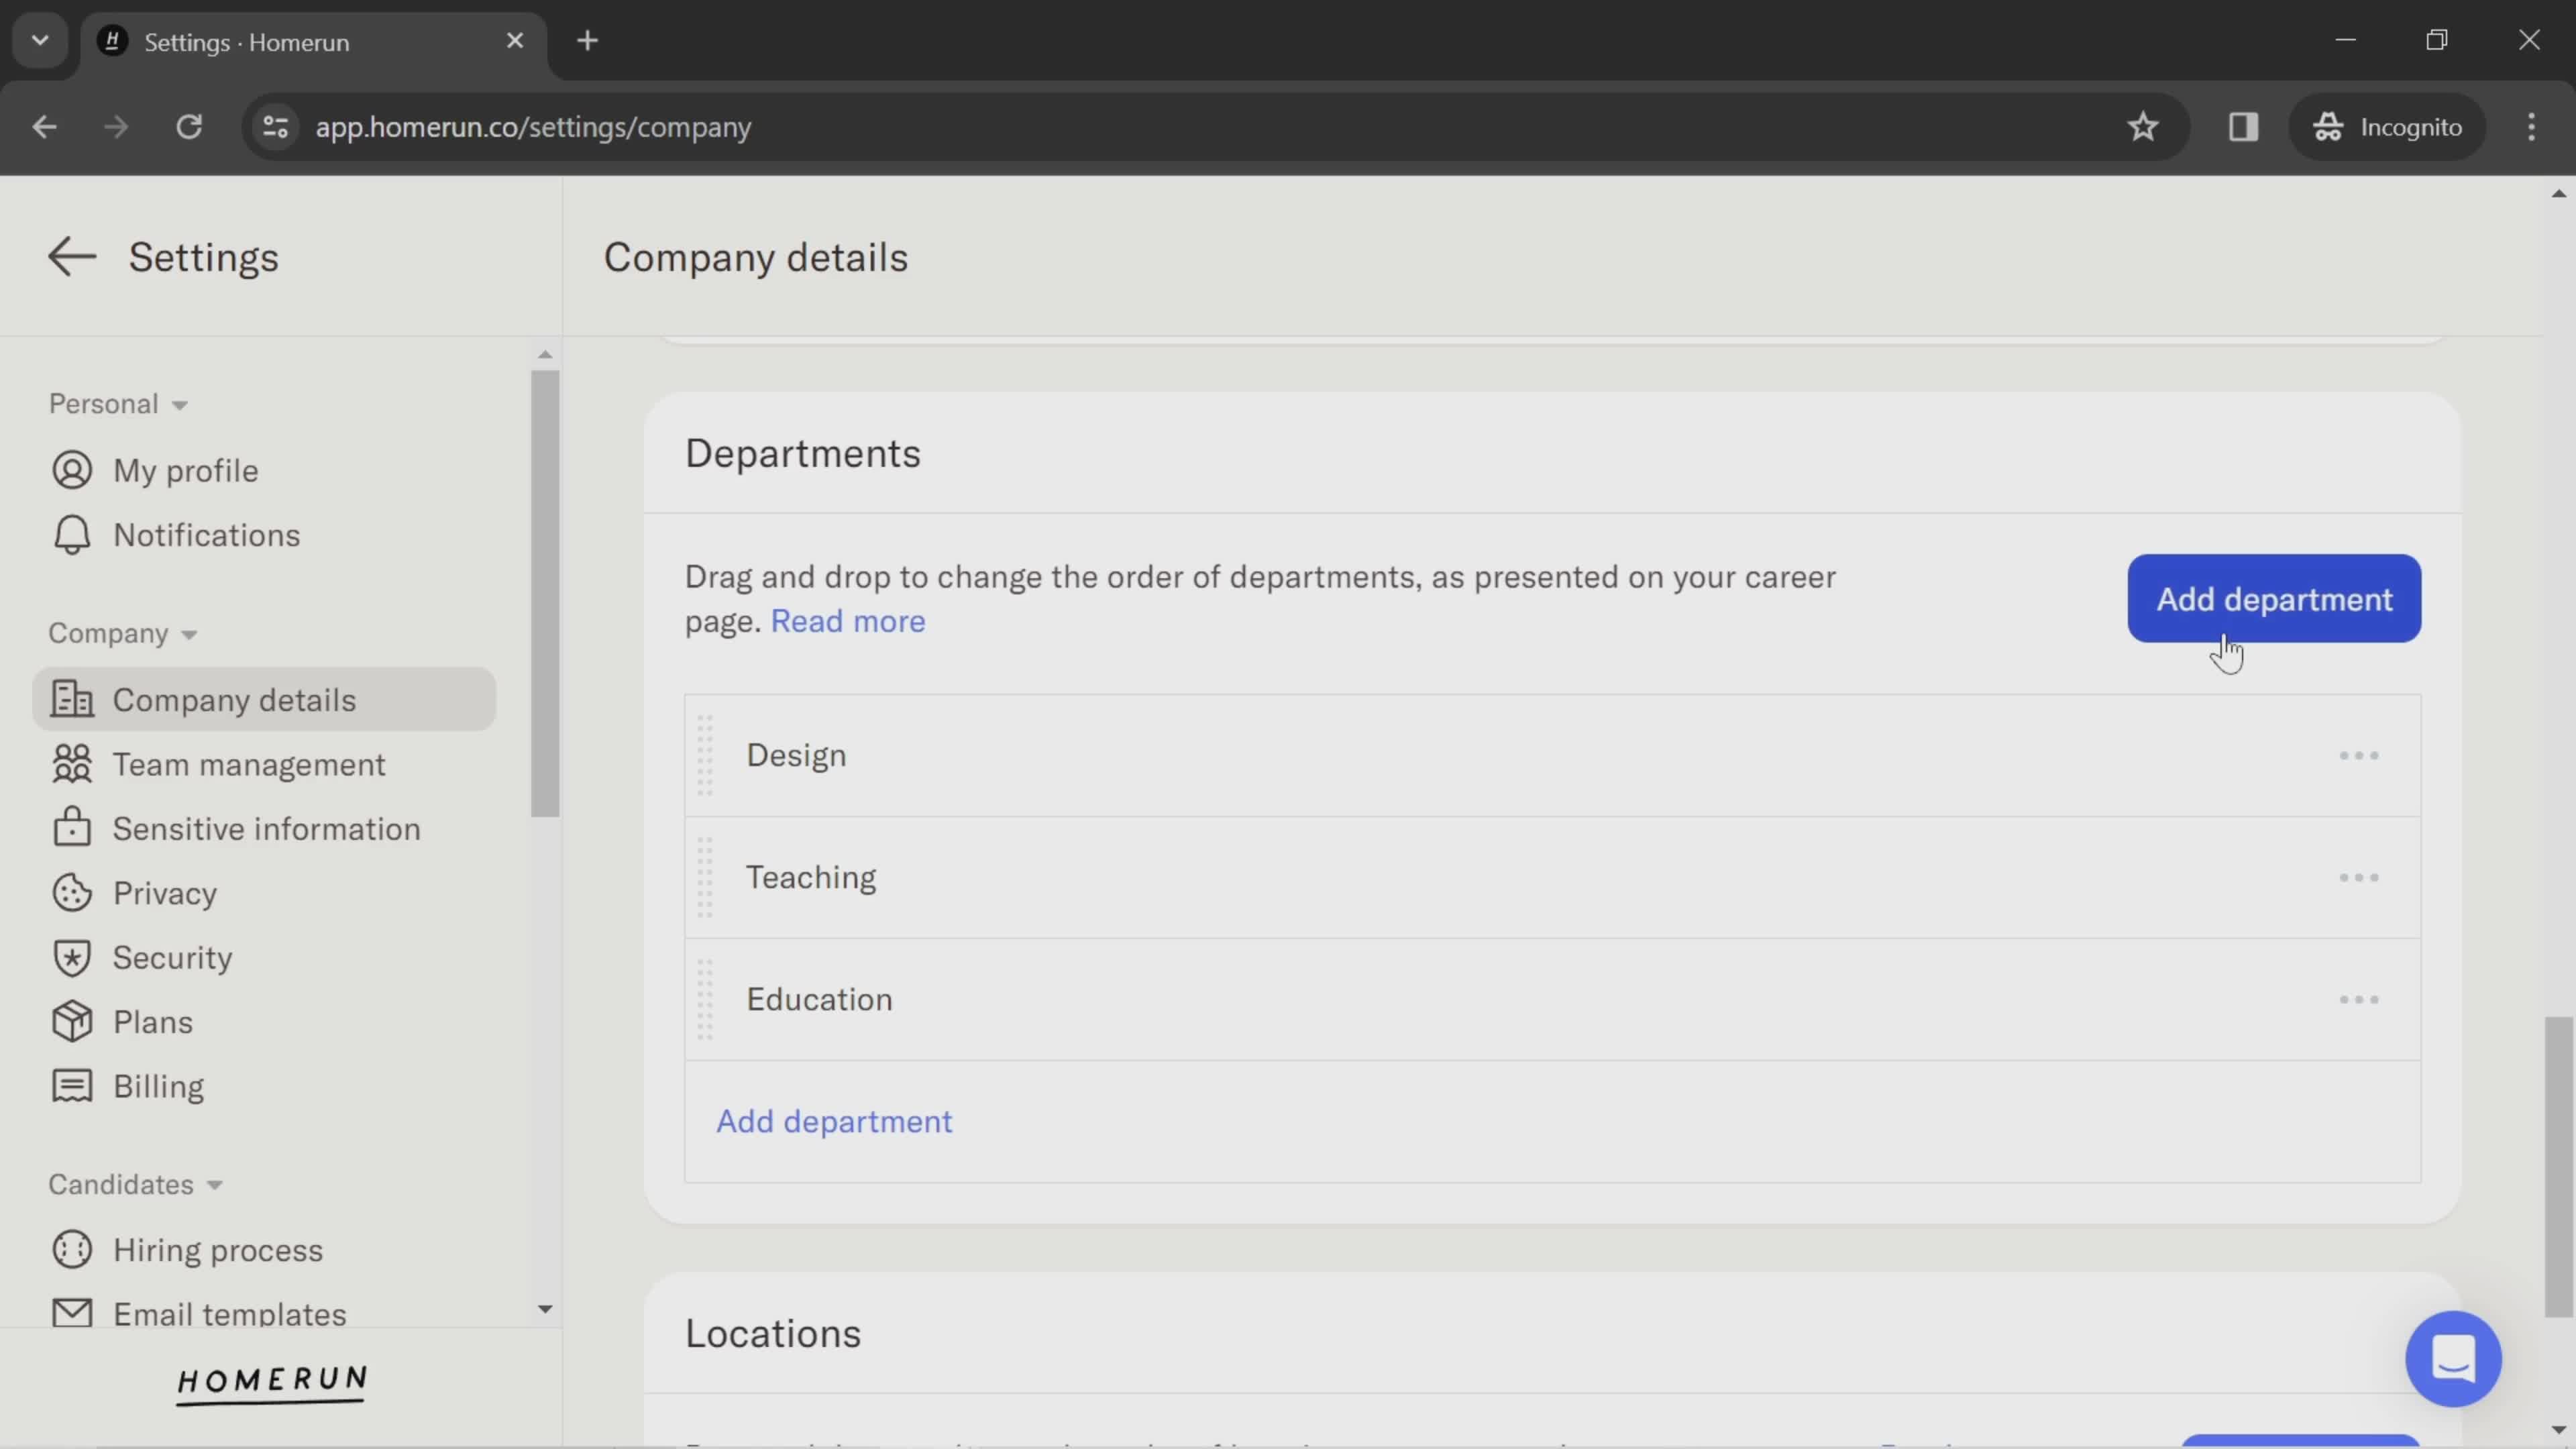The width and height of the screenshot is (2576, 1449).
Task: Collapse the Company section
Action: click(123, 633)
